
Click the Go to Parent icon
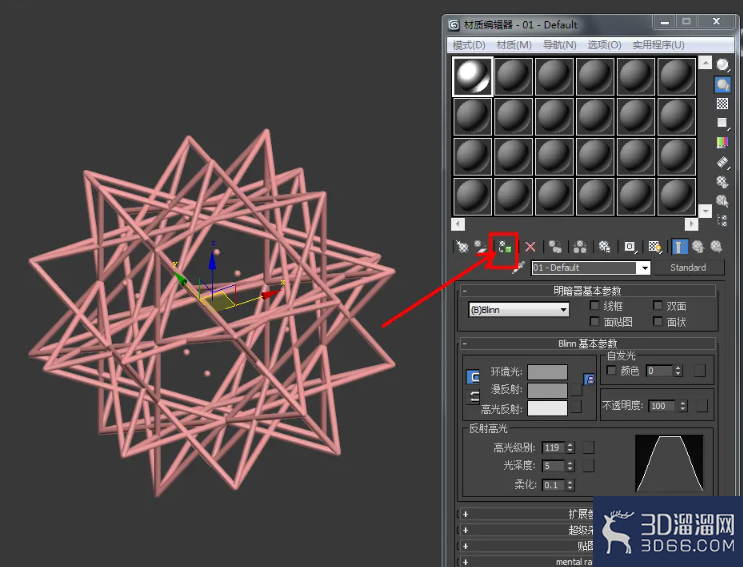point(698,247)
